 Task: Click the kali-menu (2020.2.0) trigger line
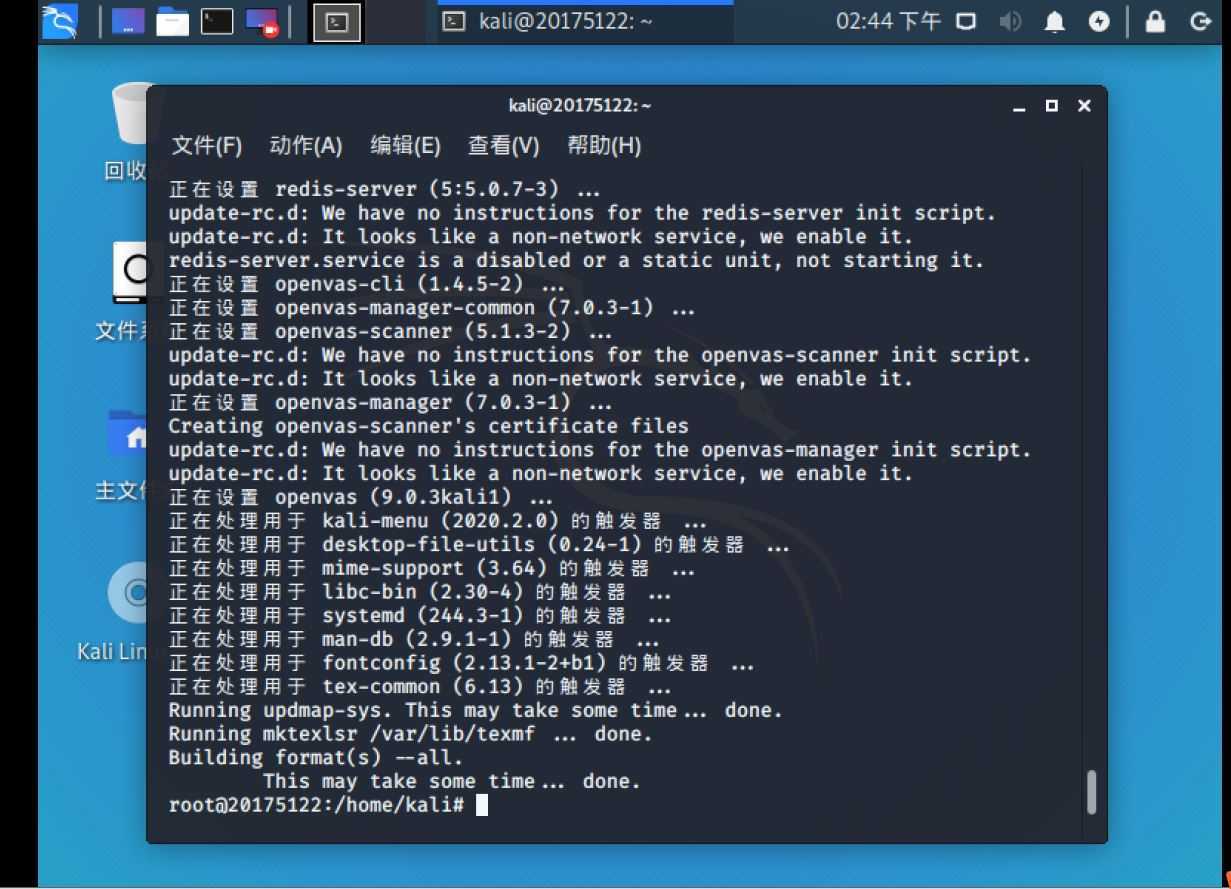[437, 521]
